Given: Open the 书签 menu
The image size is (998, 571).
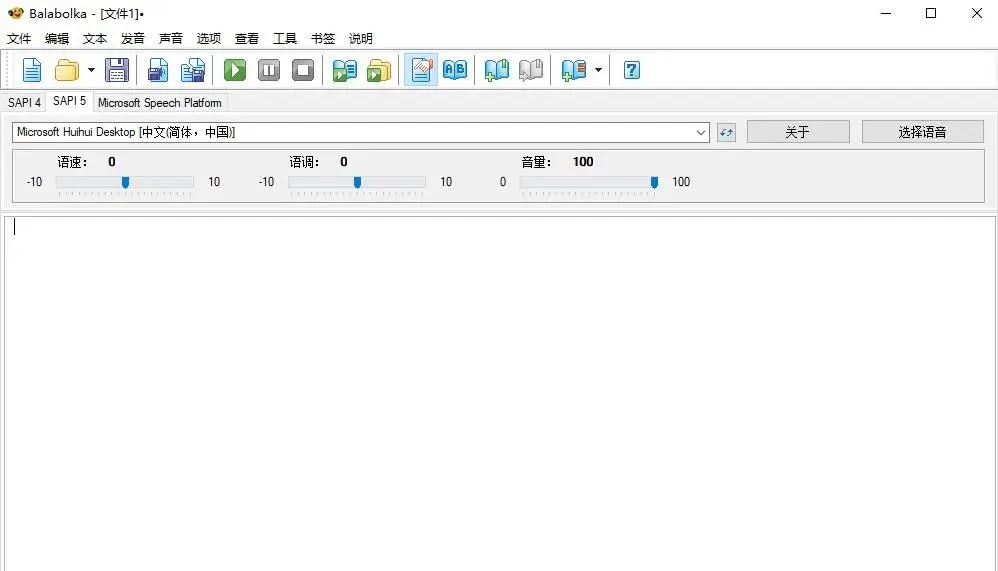Looking at the screenshot, I should click(x=323, y=39).
